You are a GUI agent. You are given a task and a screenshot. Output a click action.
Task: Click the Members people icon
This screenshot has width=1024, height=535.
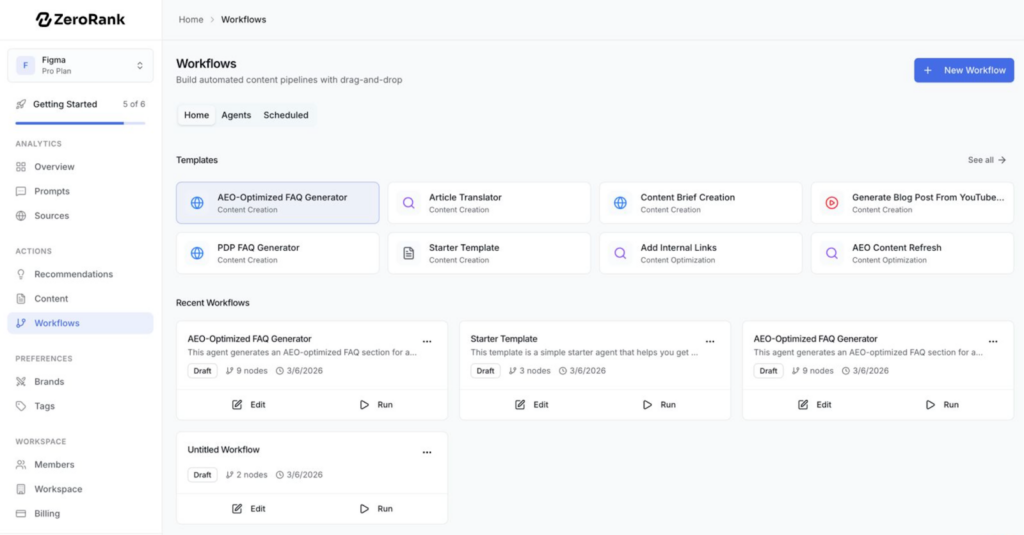click(x=22, y=465)
